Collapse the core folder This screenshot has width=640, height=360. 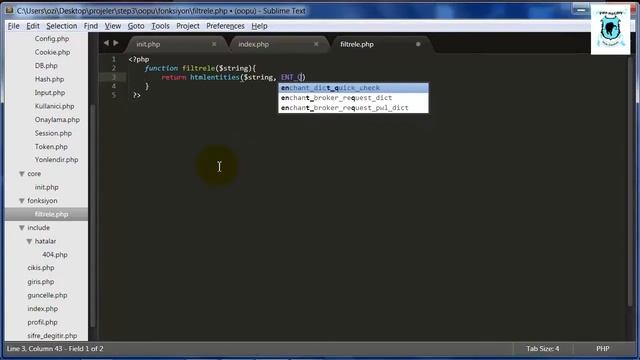22,174
